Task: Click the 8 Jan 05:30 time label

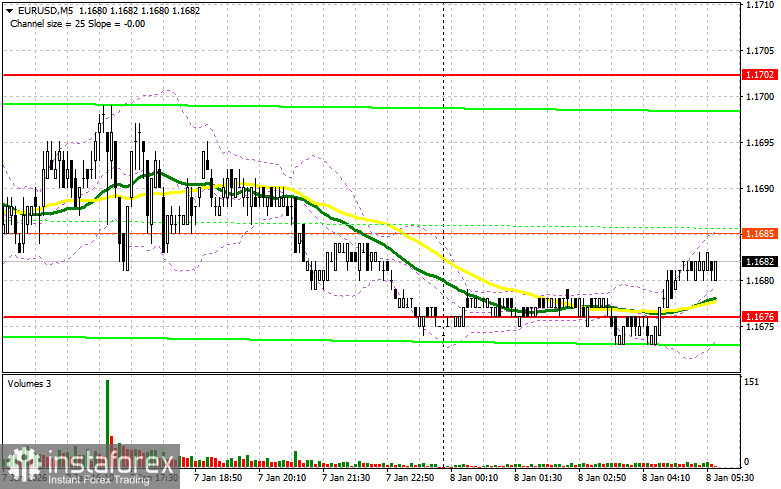Action: (x=730, y=478)
